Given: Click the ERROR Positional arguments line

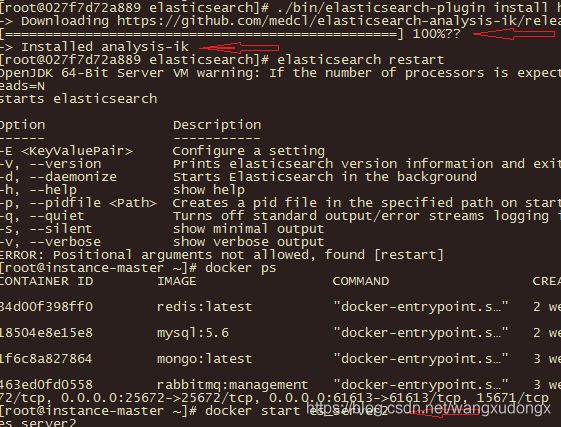Looking at the screenshot, I should pyautogui.click(x=221, y=255).
